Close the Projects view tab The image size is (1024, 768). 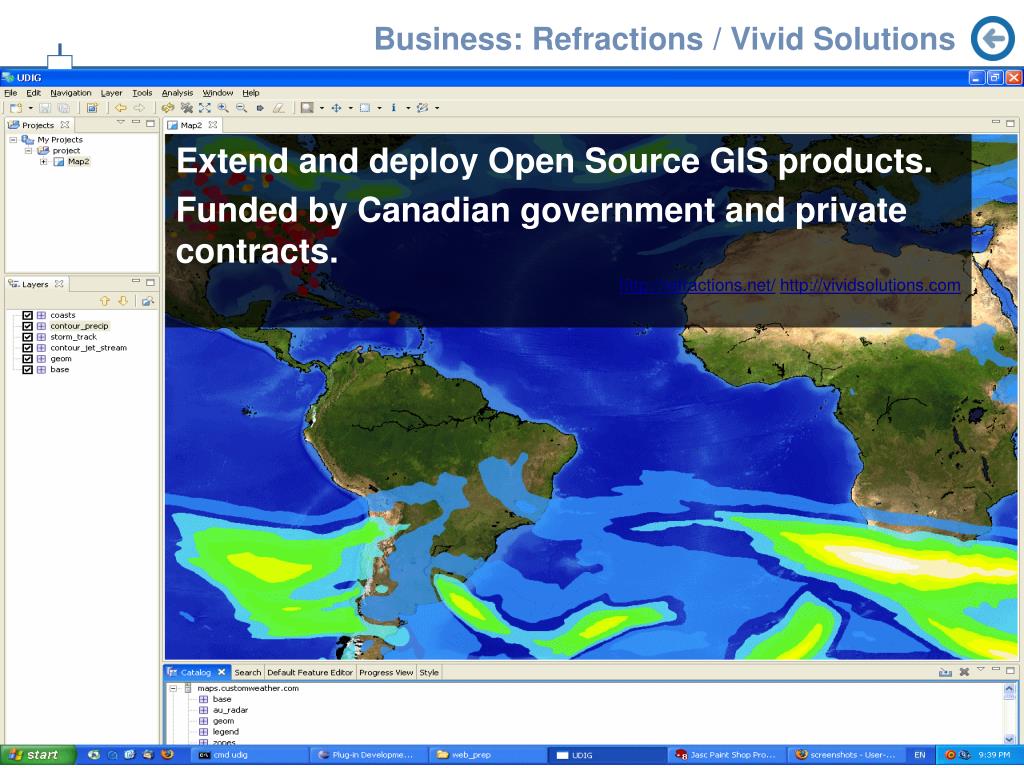pos(65,125)
